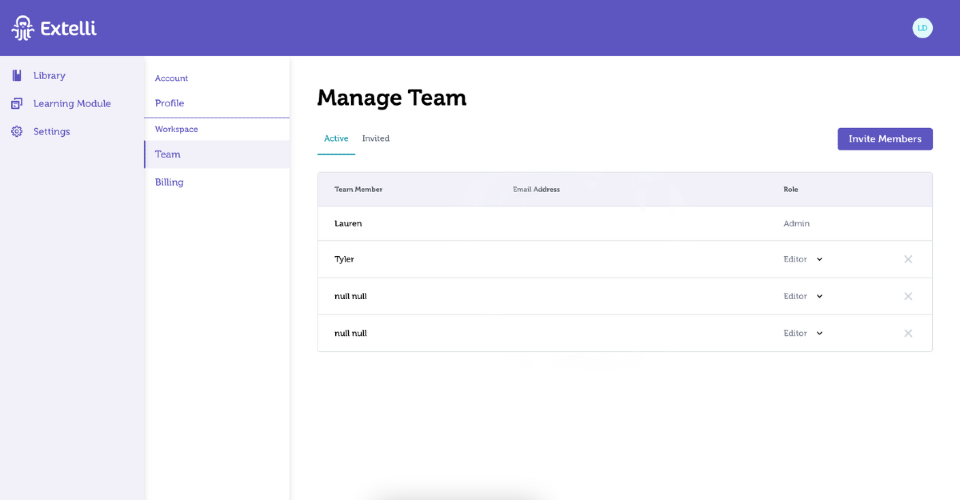Click the Workspace section label
This screenshot has height=500, width=960.
point(176,129)
